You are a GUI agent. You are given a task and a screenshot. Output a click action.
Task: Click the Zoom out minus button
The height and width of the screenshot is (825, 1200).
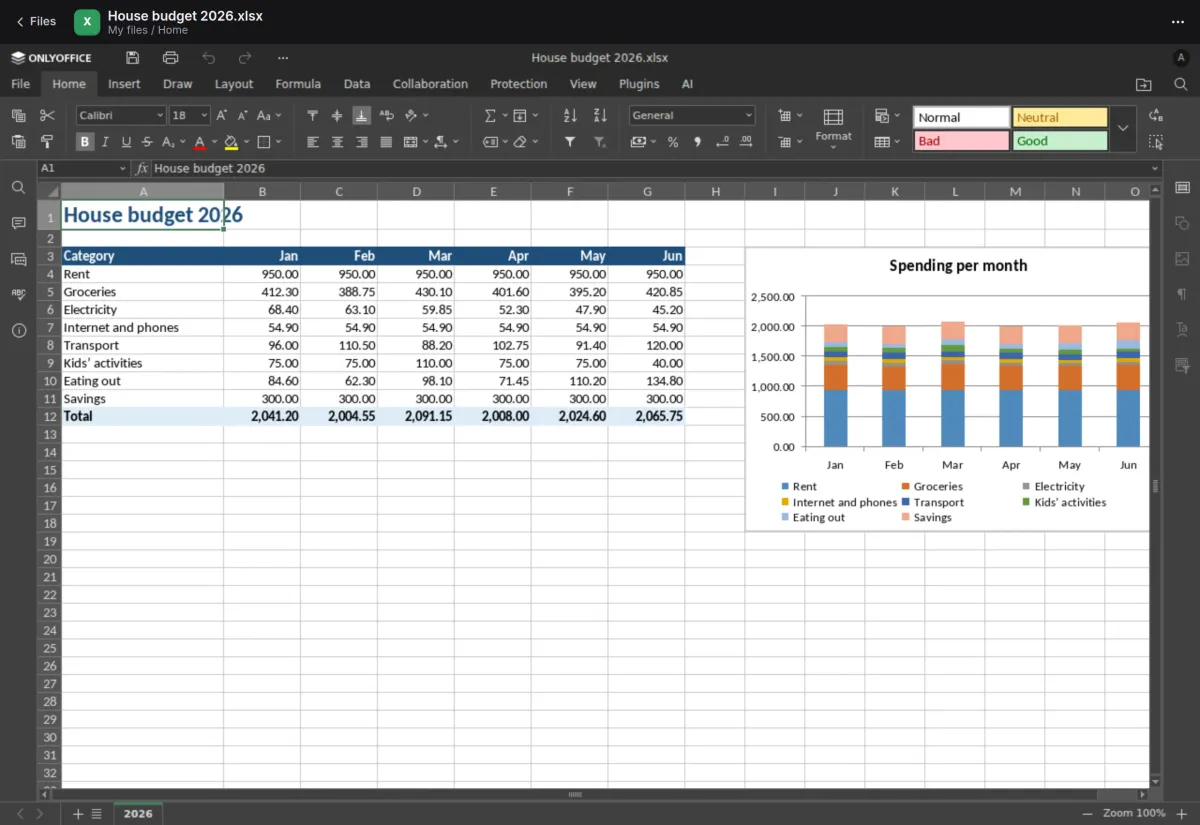pos(1087,814)
